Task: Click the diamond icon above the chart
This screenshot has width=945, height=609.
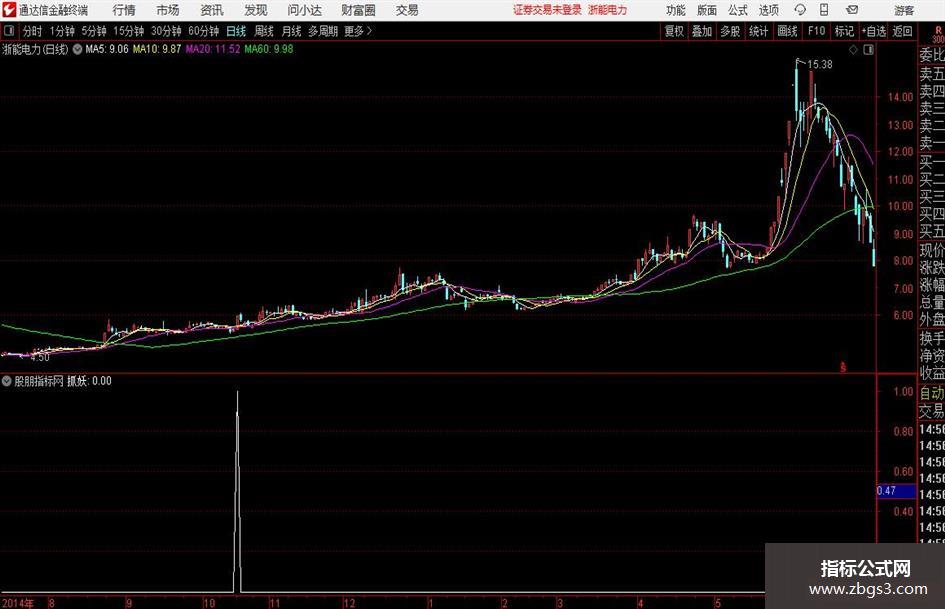Action: [x=853, y=50]
